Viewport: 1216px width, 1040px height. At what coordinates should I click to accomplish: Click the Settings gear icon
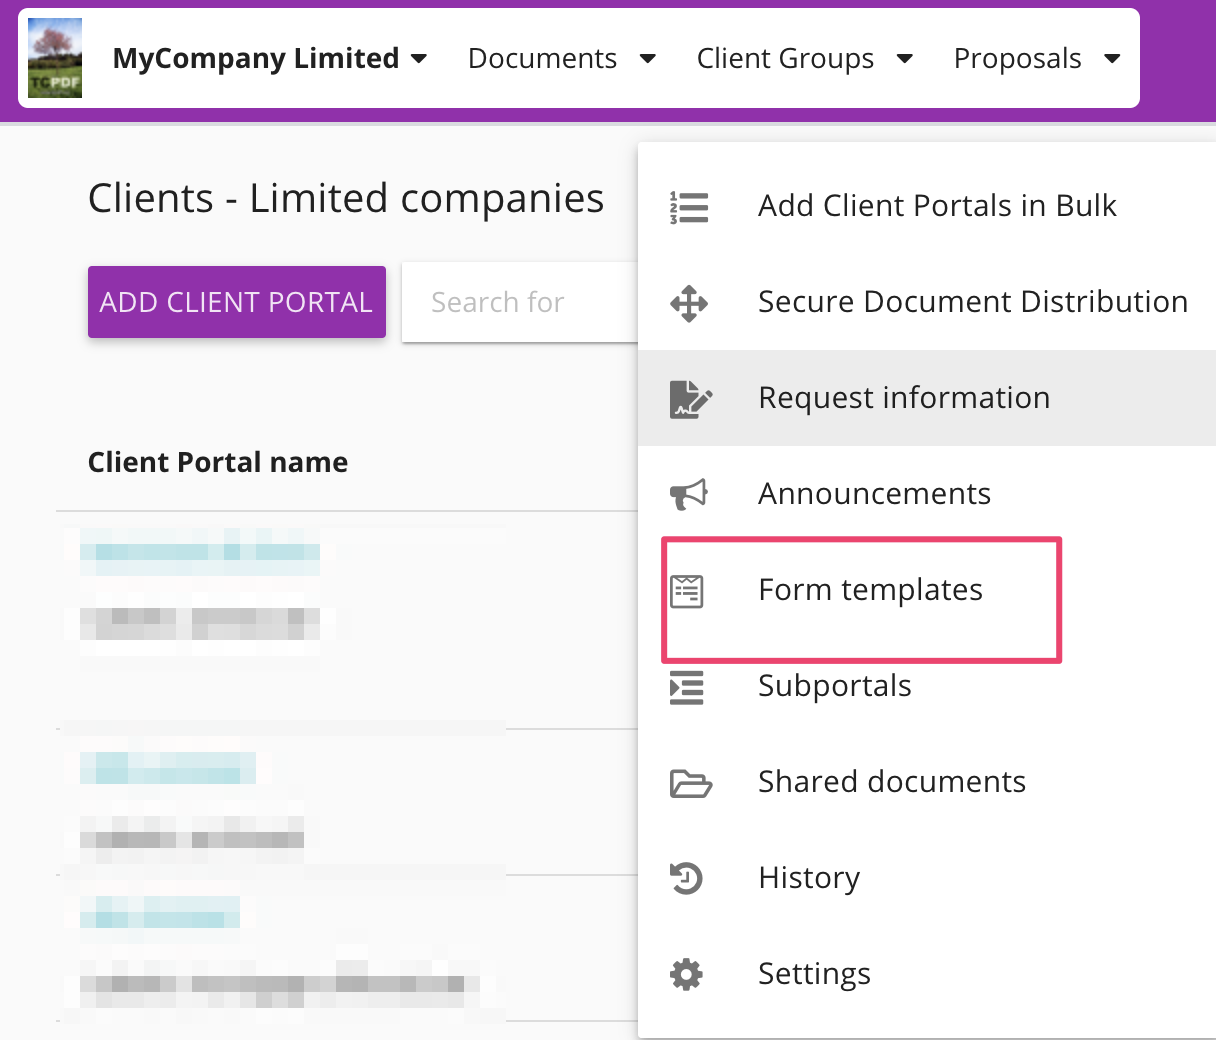687,974
